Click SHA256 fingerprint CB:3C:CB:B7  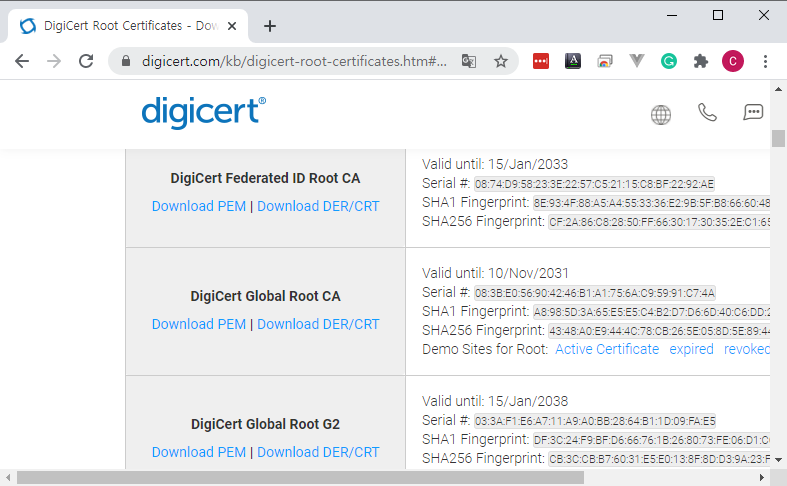(659, 459)
